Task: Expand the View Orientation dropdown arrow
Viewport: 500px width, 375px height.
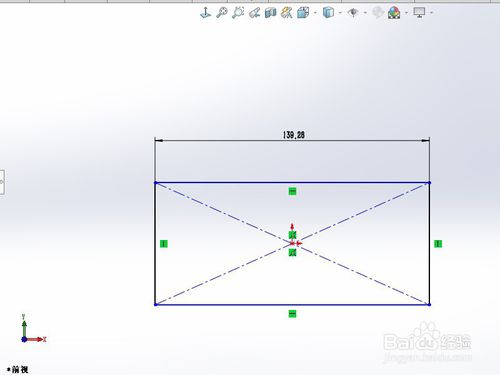Action: pos(315,13)
